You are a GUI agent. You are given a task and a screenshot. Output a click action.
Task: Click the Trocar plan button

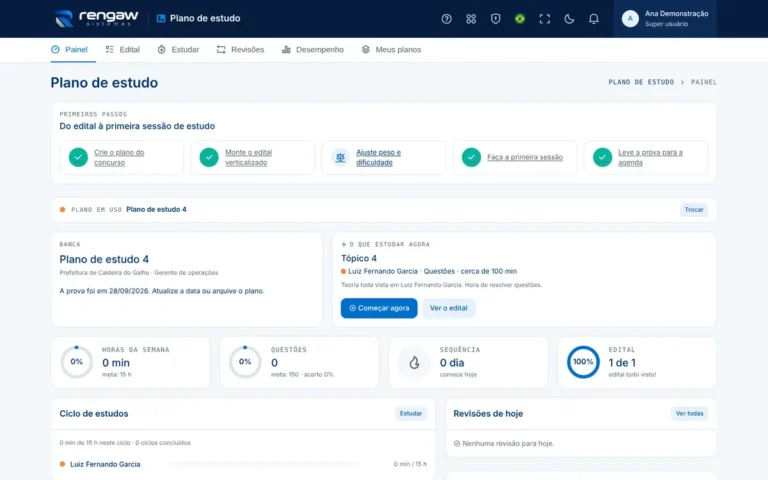coord(694,210)
